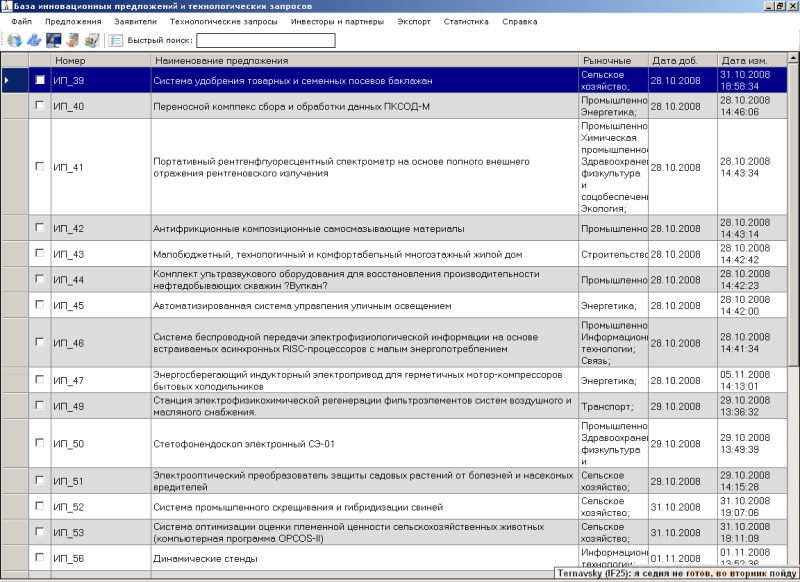Select 'Станция электрофизикохимической регенерации фильтроэлементов' cell

(365, 406)
